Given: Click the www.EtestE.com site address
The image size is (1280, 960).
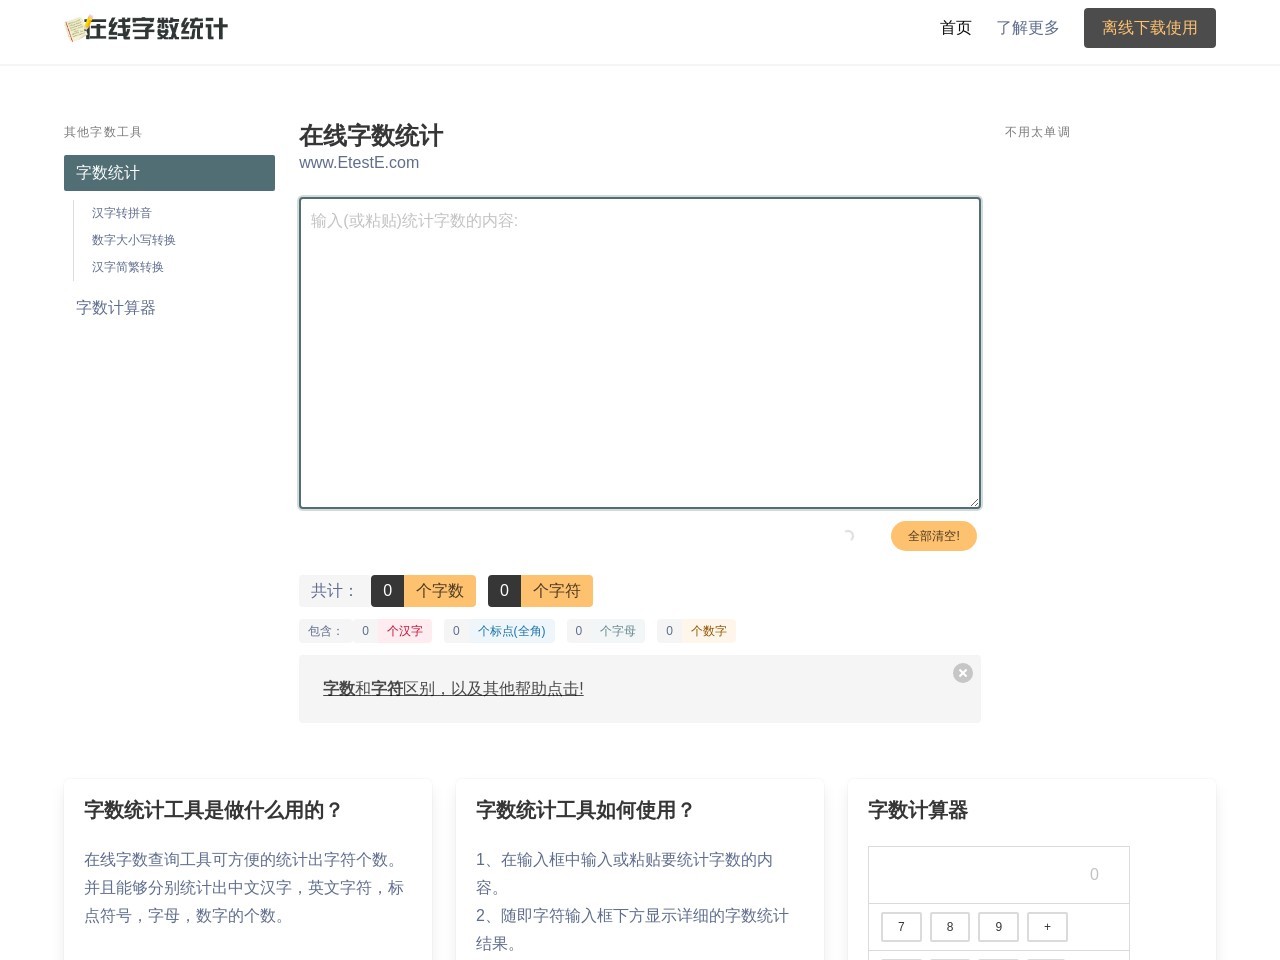Looking at the screenshot, I should click(x=359, y=163).
